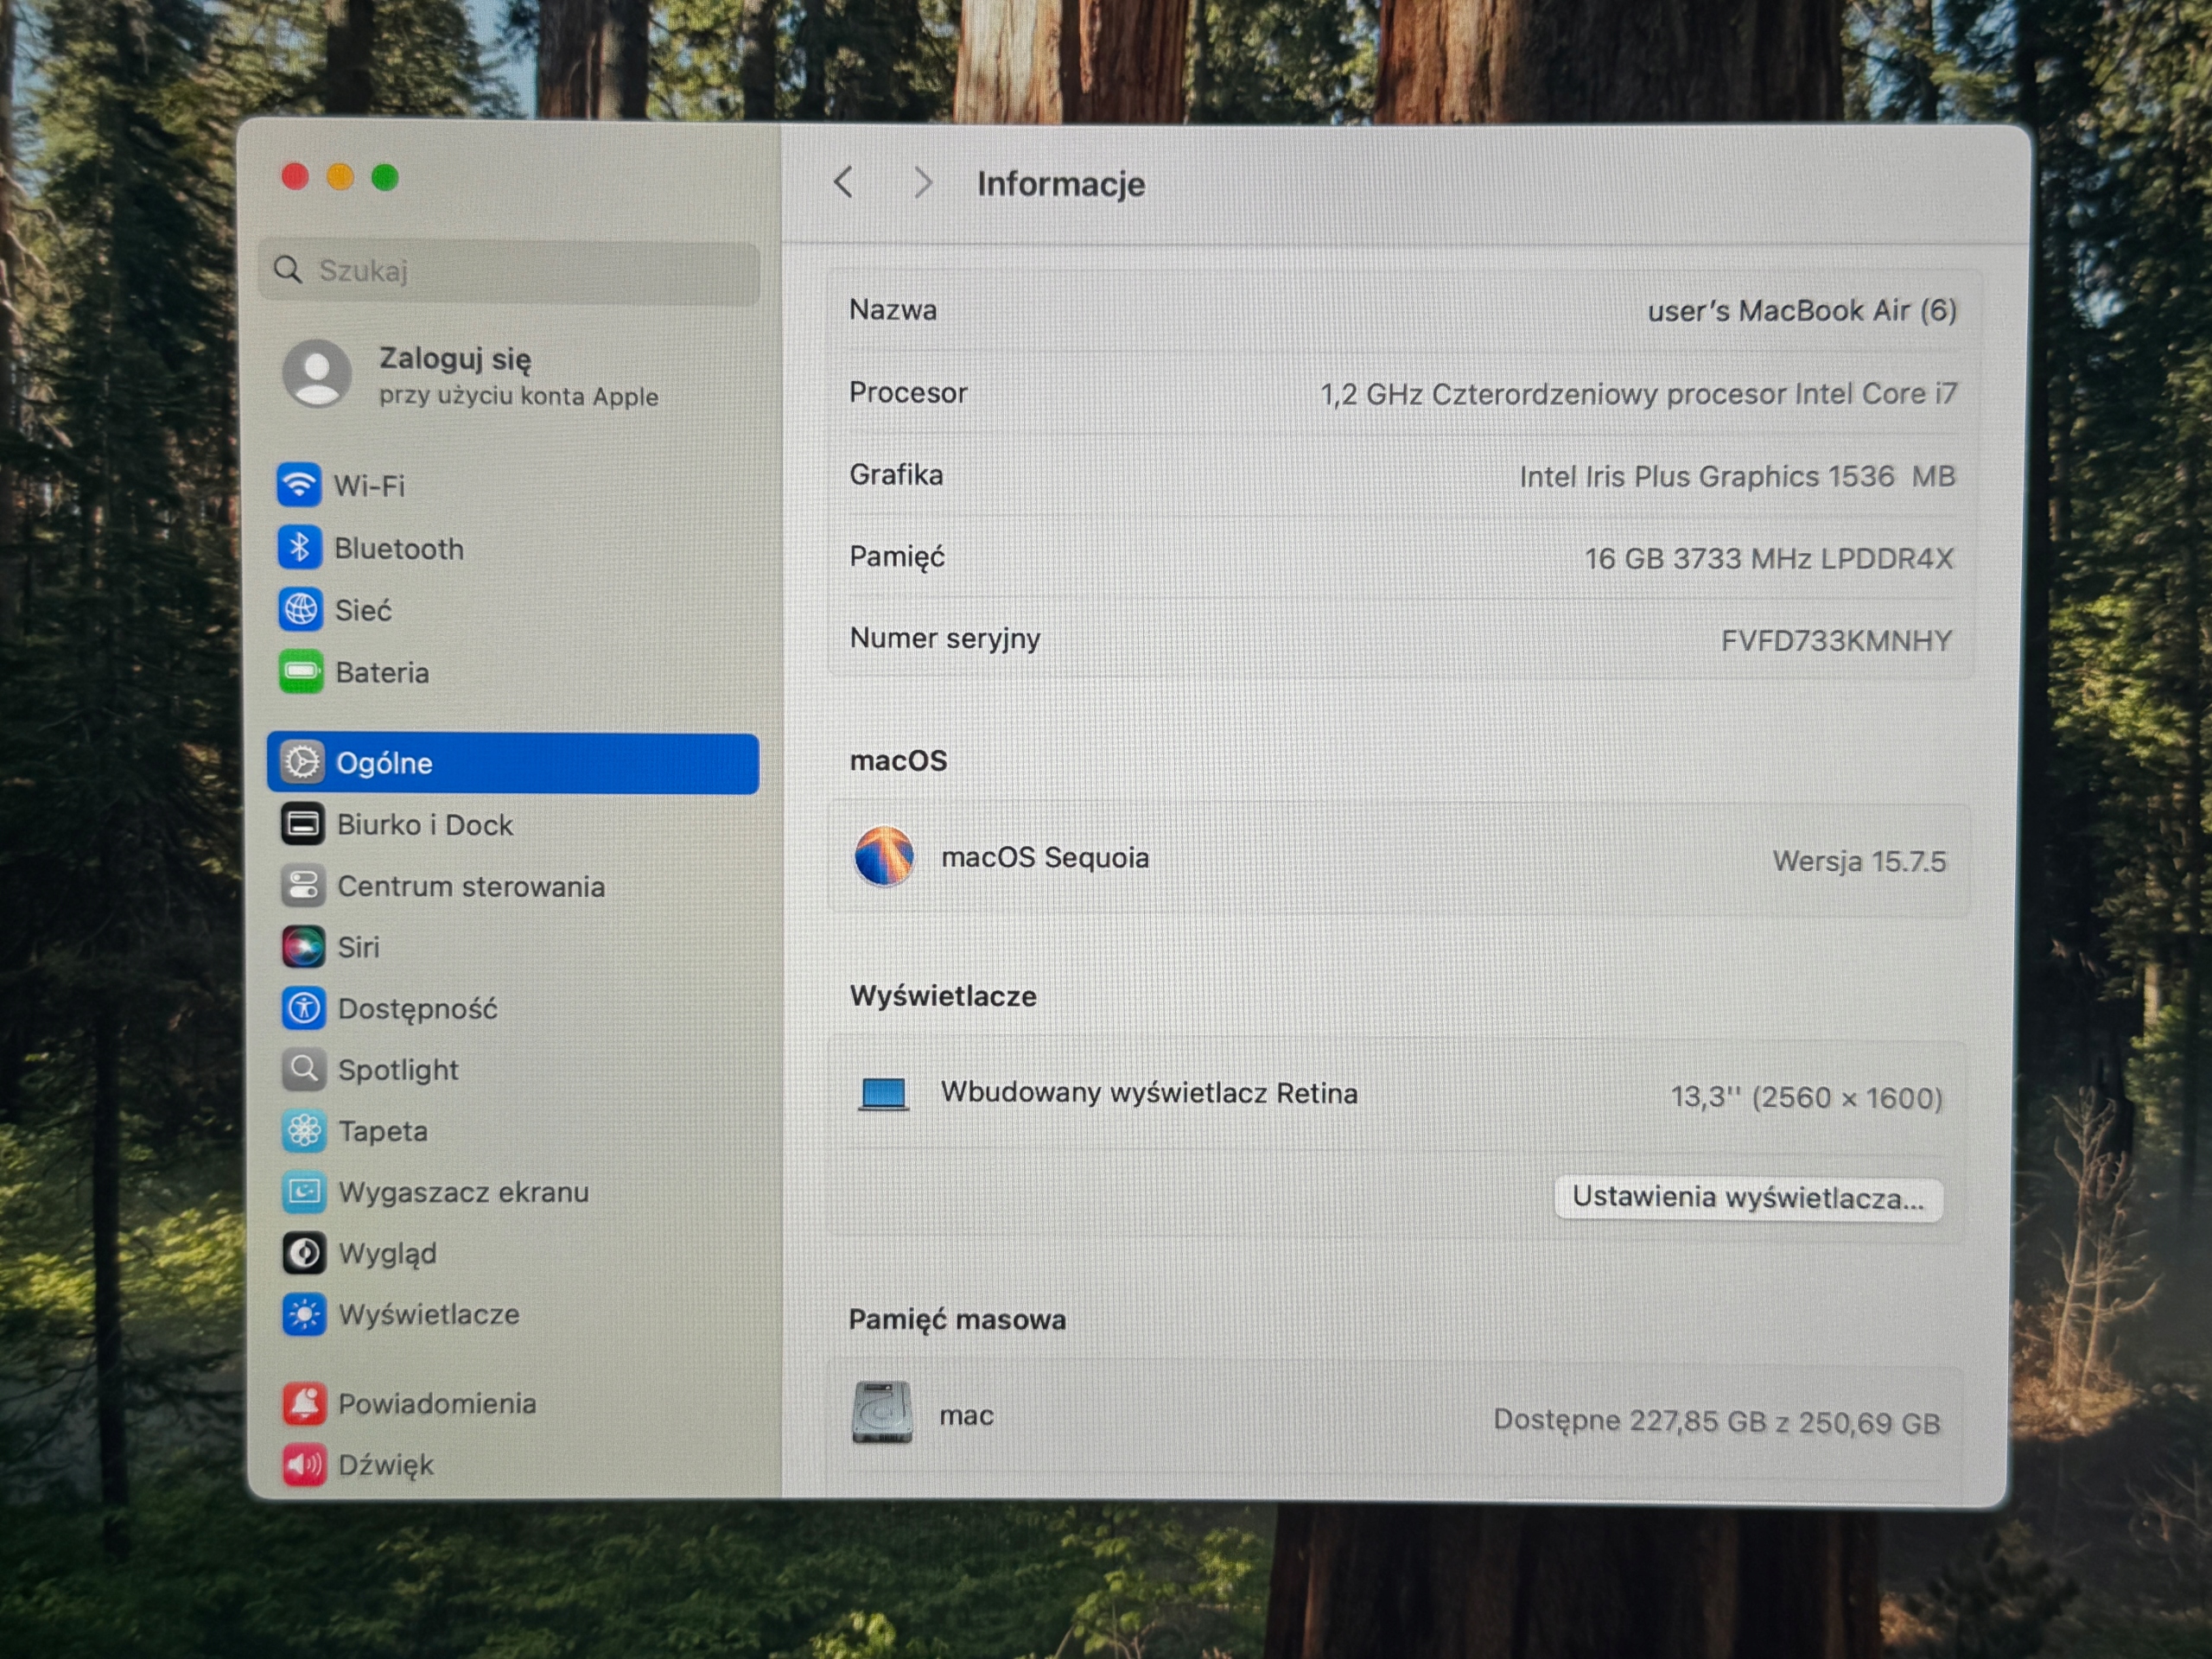Click the 13,3'' (2560 × 1600) resolution text

tap(1806, 1098)
